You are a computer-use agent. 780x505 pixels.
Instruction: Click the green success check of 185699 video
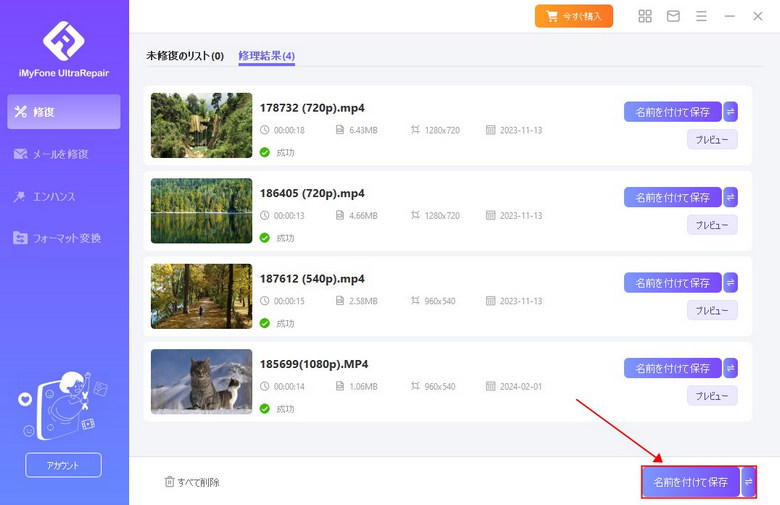pyautogui.click(x=265, y=409)
